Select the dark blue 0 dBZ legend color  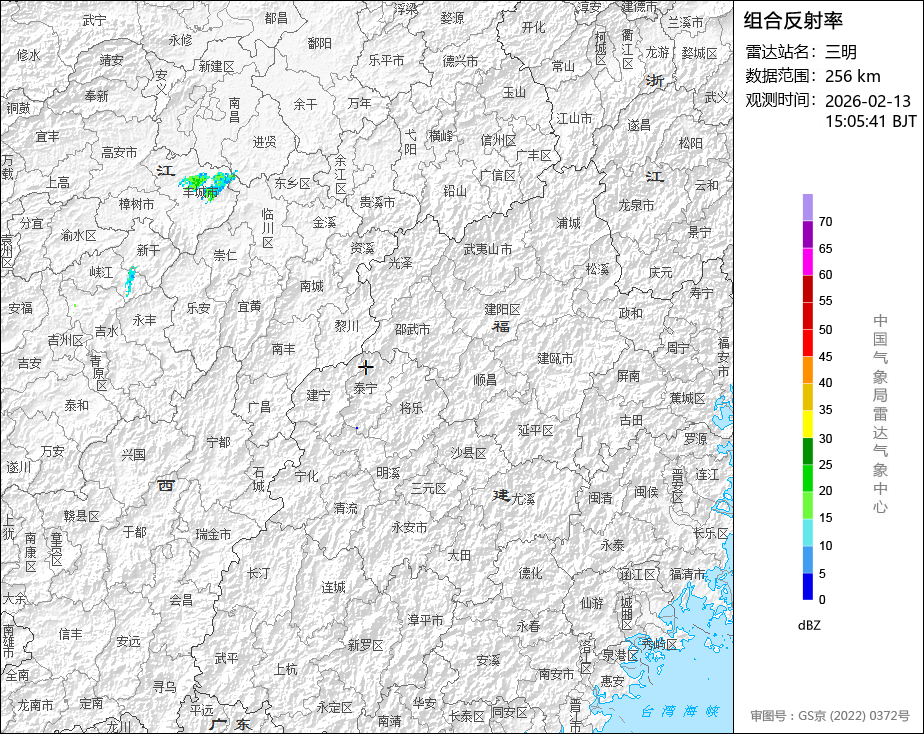point(807,586)
